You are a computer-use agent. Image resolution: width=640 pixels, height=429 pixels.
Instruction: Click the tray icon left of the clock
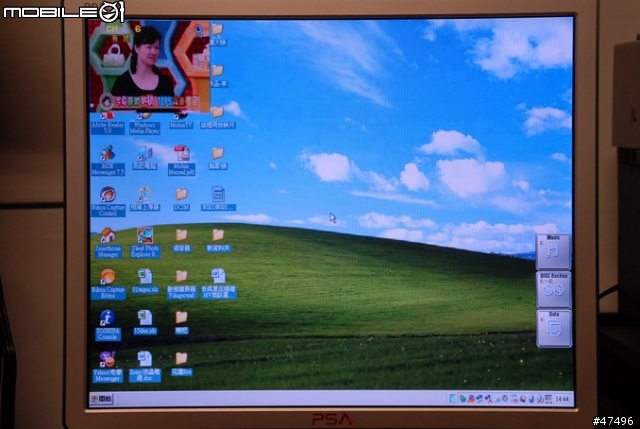[549, 398]
